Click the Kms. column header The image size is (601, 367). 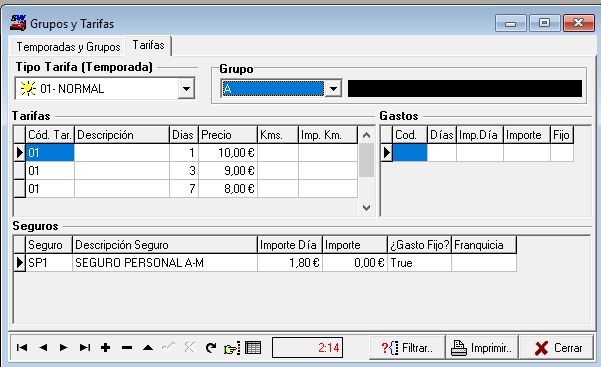point(278,135)
